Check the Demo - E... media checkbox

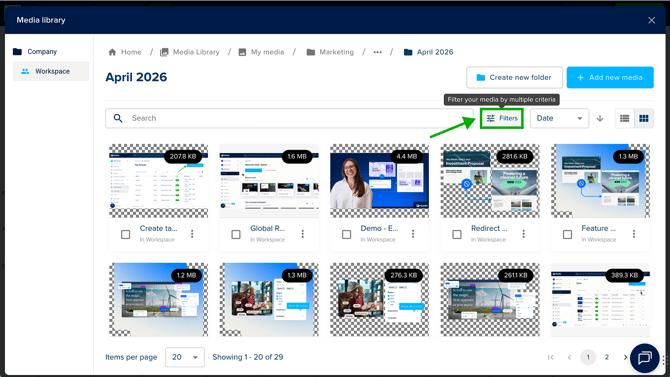click(347, 234)
